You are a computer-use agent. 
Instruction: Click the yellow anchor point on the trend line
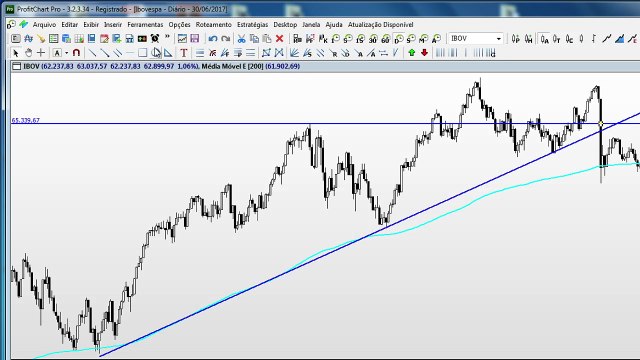pos(600,124)
